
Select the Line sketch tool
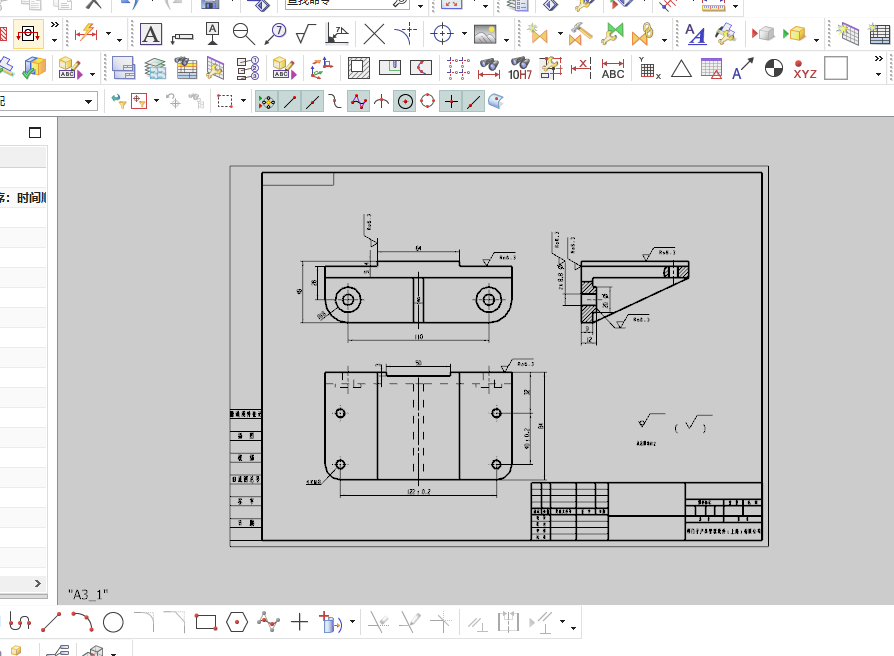click(51, 622)
